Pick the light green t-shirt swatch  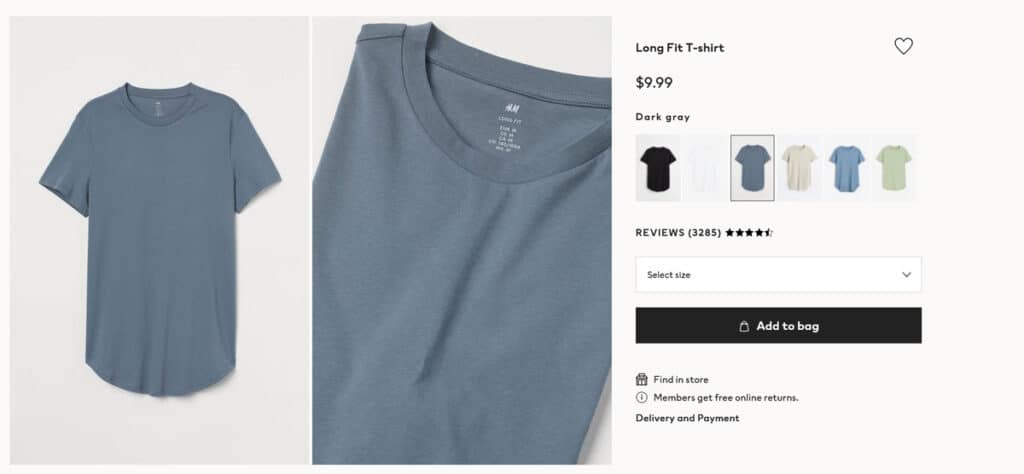click(893, 168)
